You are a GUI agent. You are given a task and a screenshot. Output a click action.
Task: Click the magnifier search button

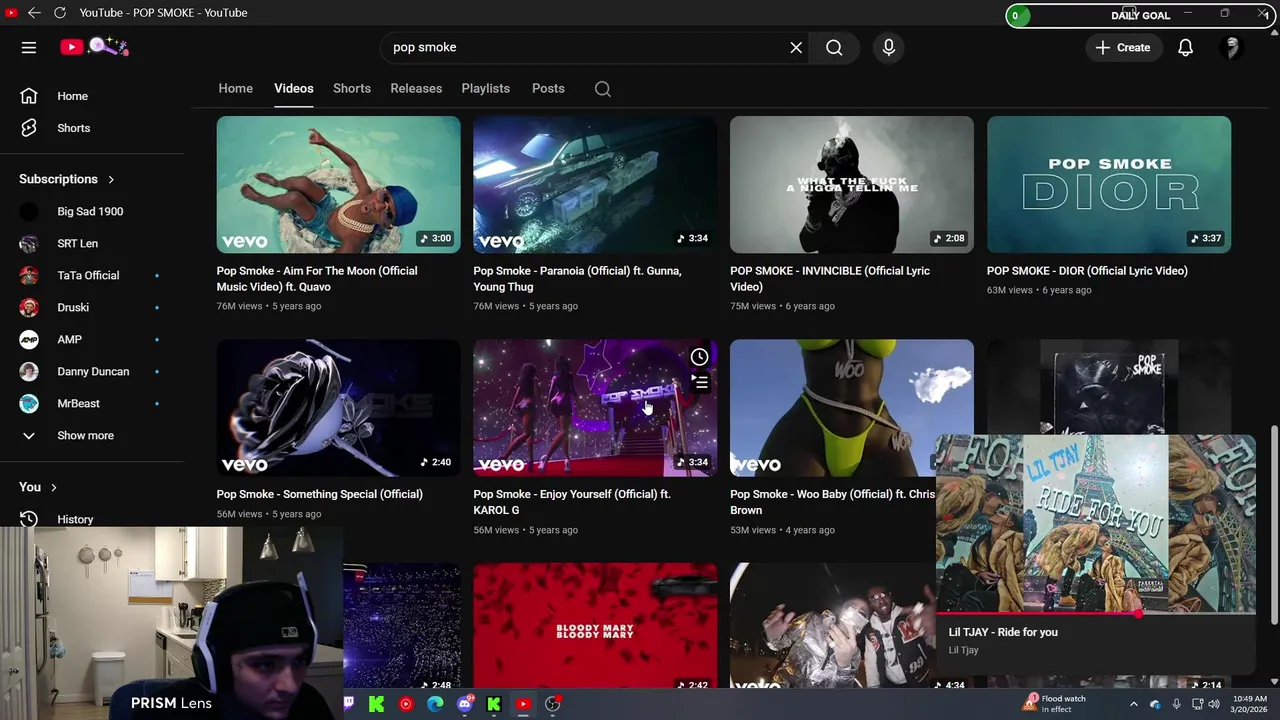click(x=834, y=47)
